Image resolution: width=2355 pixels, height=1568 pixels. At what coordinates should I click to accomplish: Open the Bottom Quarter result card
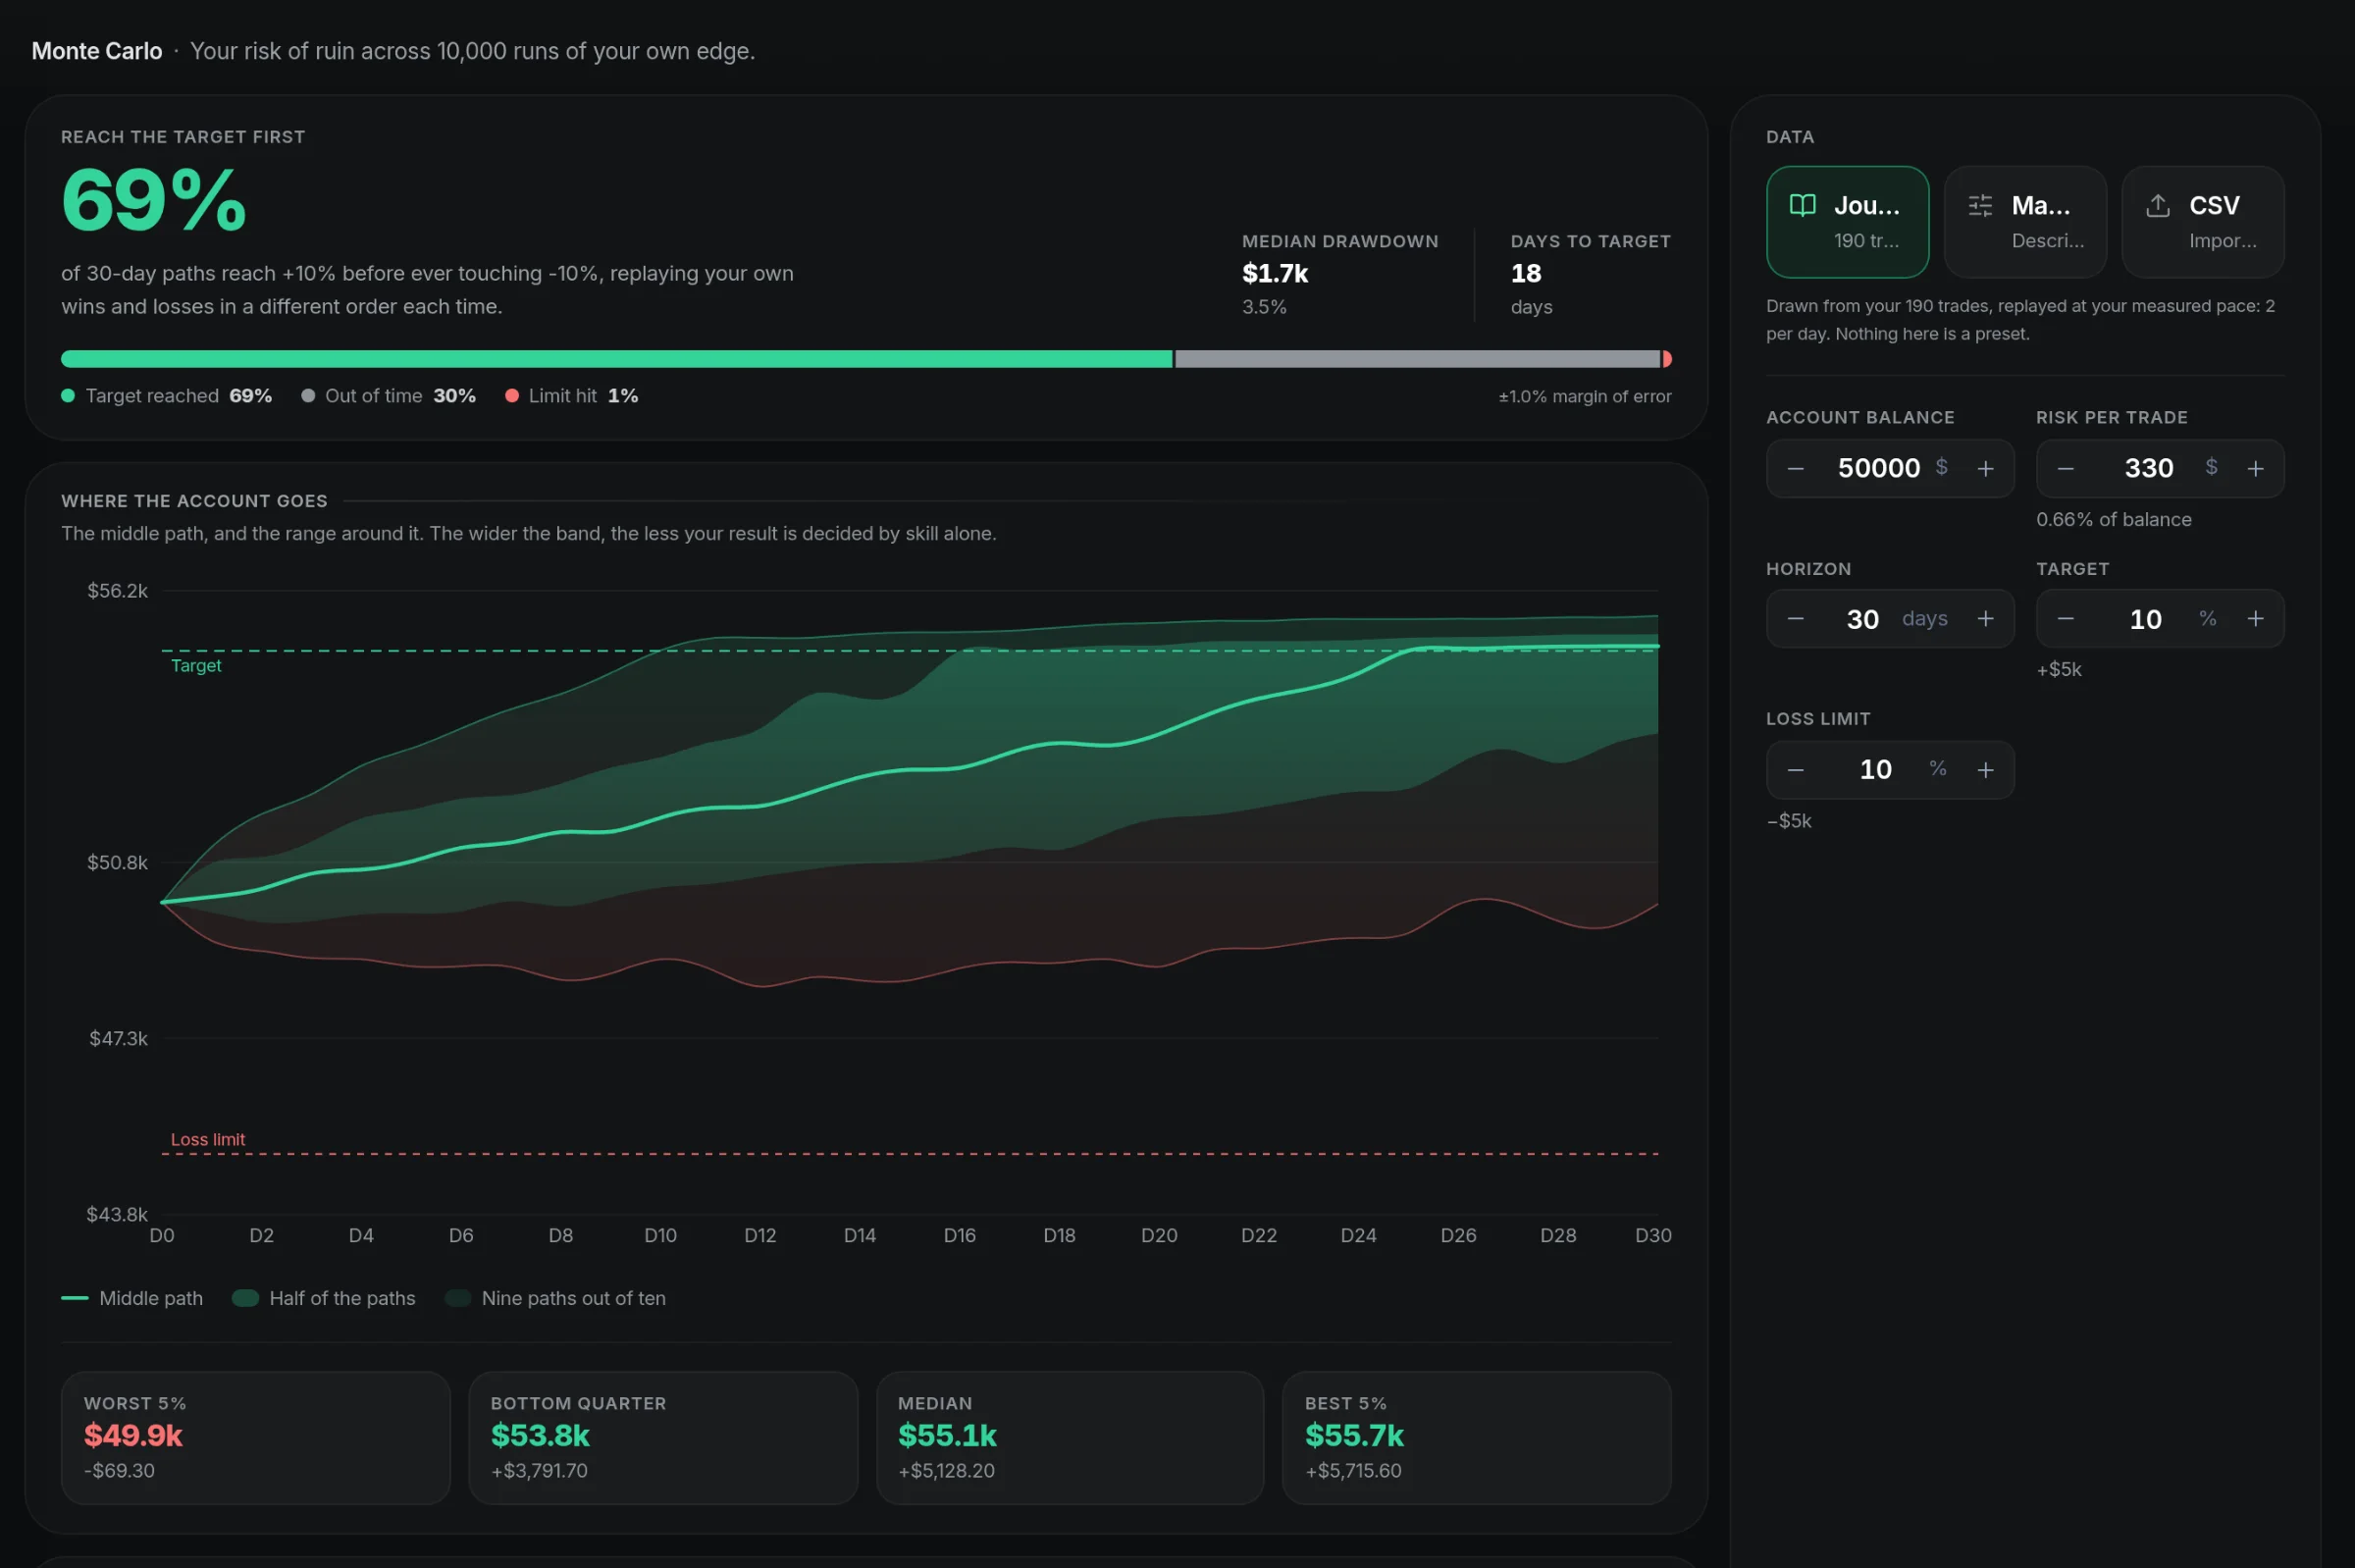[663, 1438]
